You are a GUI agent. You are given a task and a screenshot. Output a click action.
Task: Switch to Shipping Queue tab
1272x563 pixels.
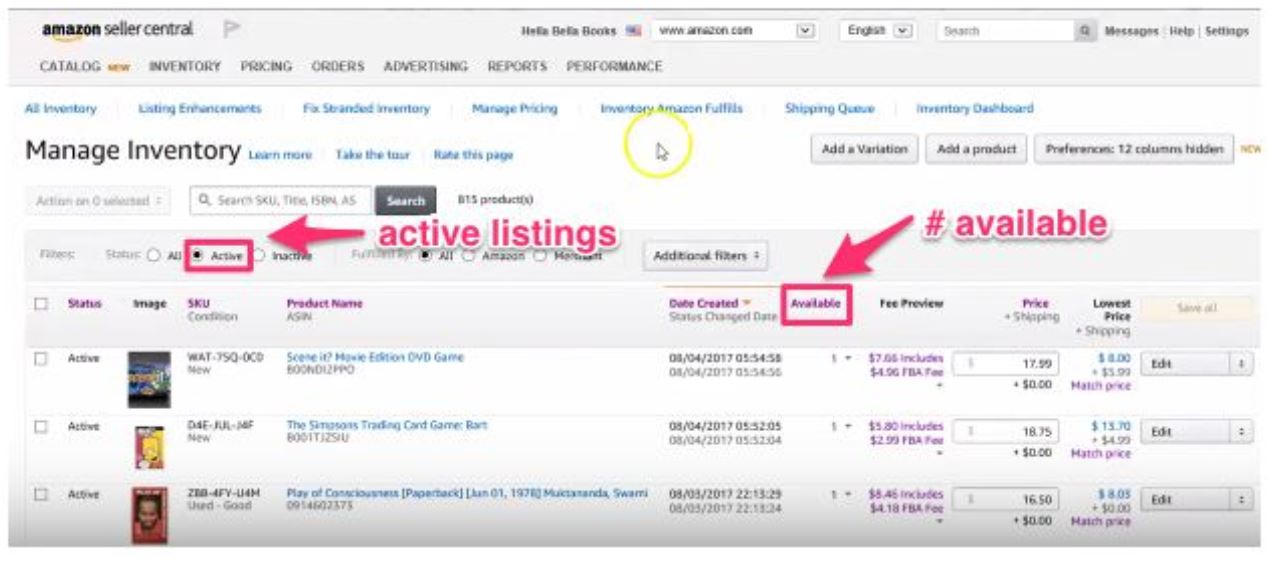[829, 108]
